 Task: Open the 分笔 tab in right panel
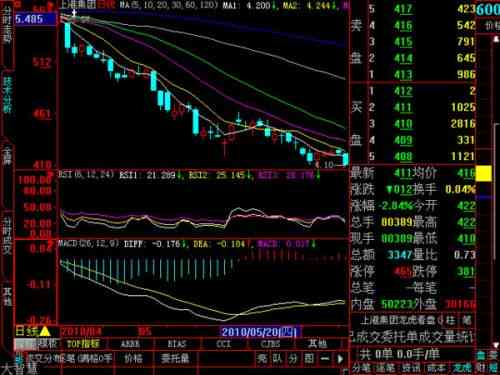(361, 368)
